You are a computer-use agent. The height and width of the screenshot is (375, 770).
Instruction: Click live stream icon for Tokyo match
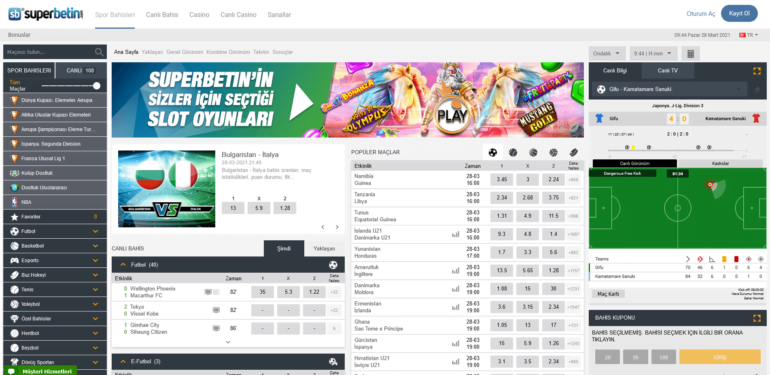(x=216, y=310)
